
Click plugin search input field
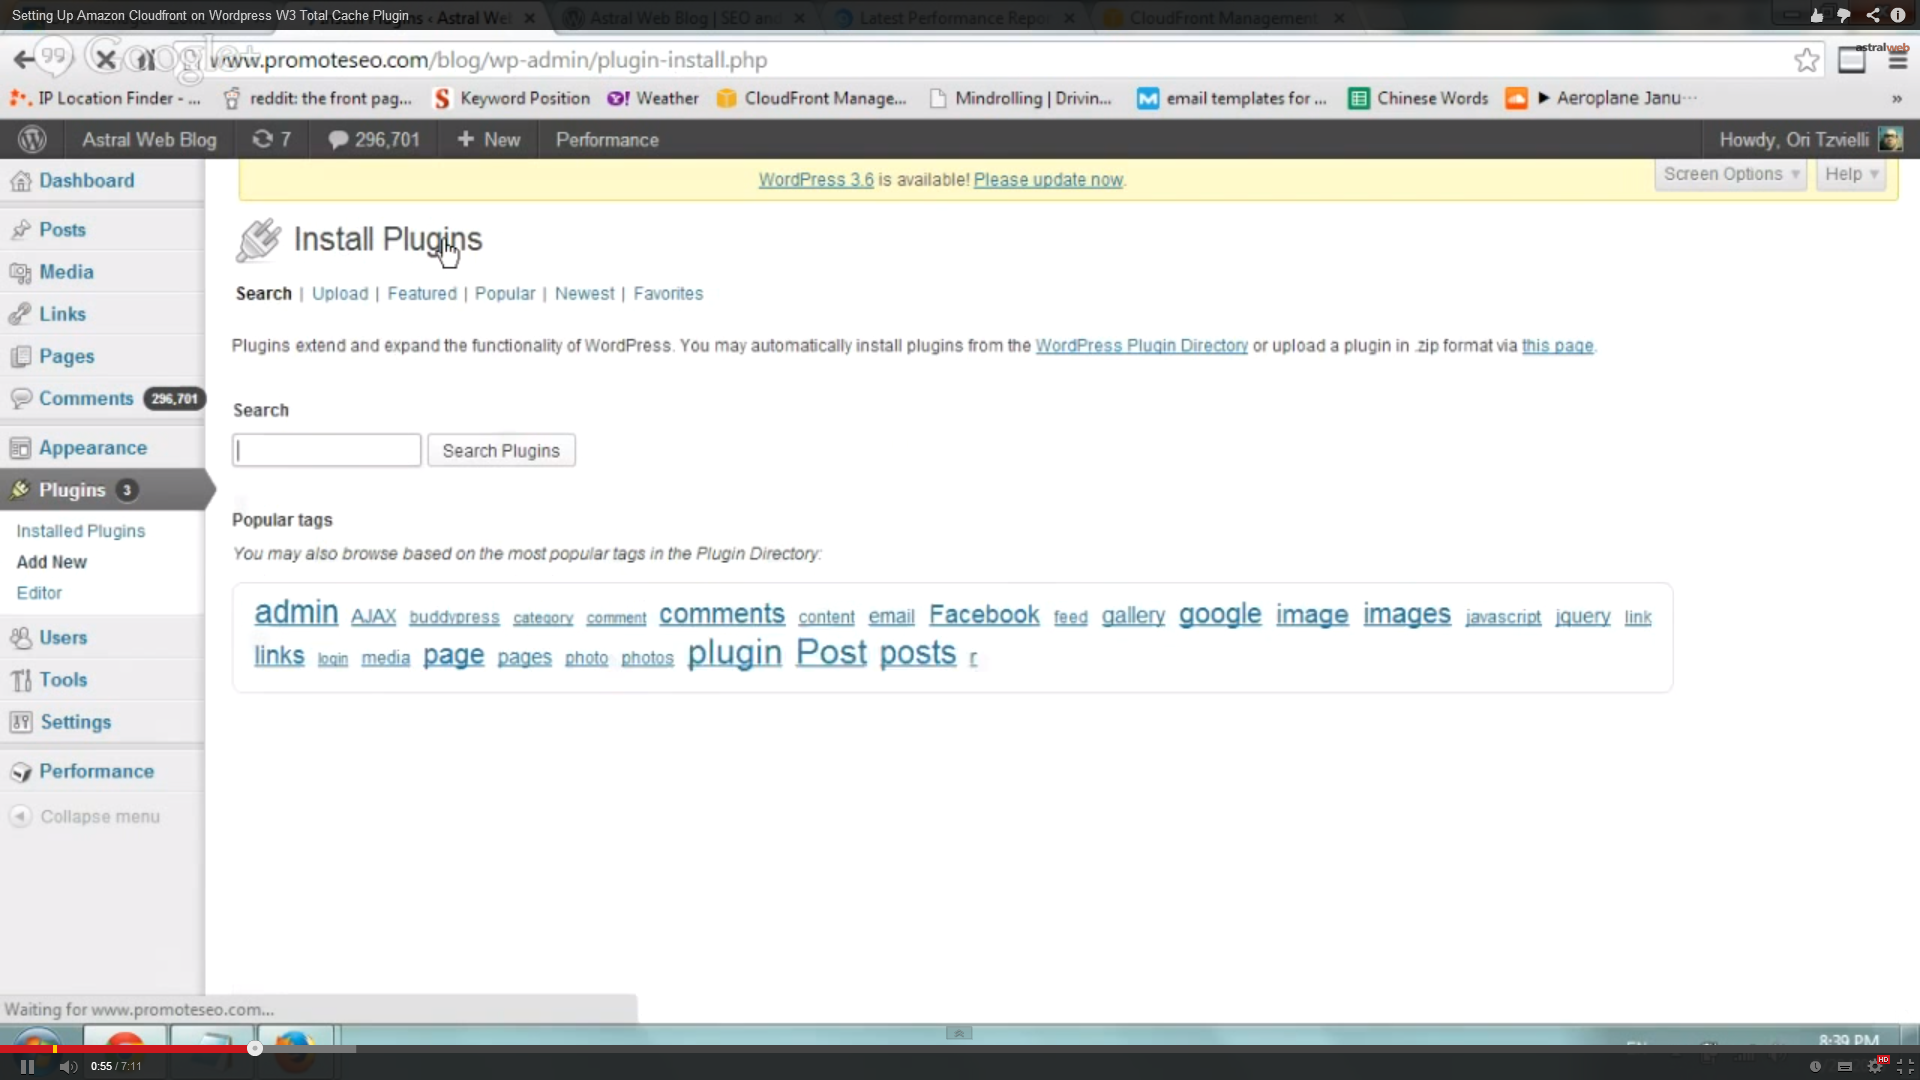click(x=326, y=450)
